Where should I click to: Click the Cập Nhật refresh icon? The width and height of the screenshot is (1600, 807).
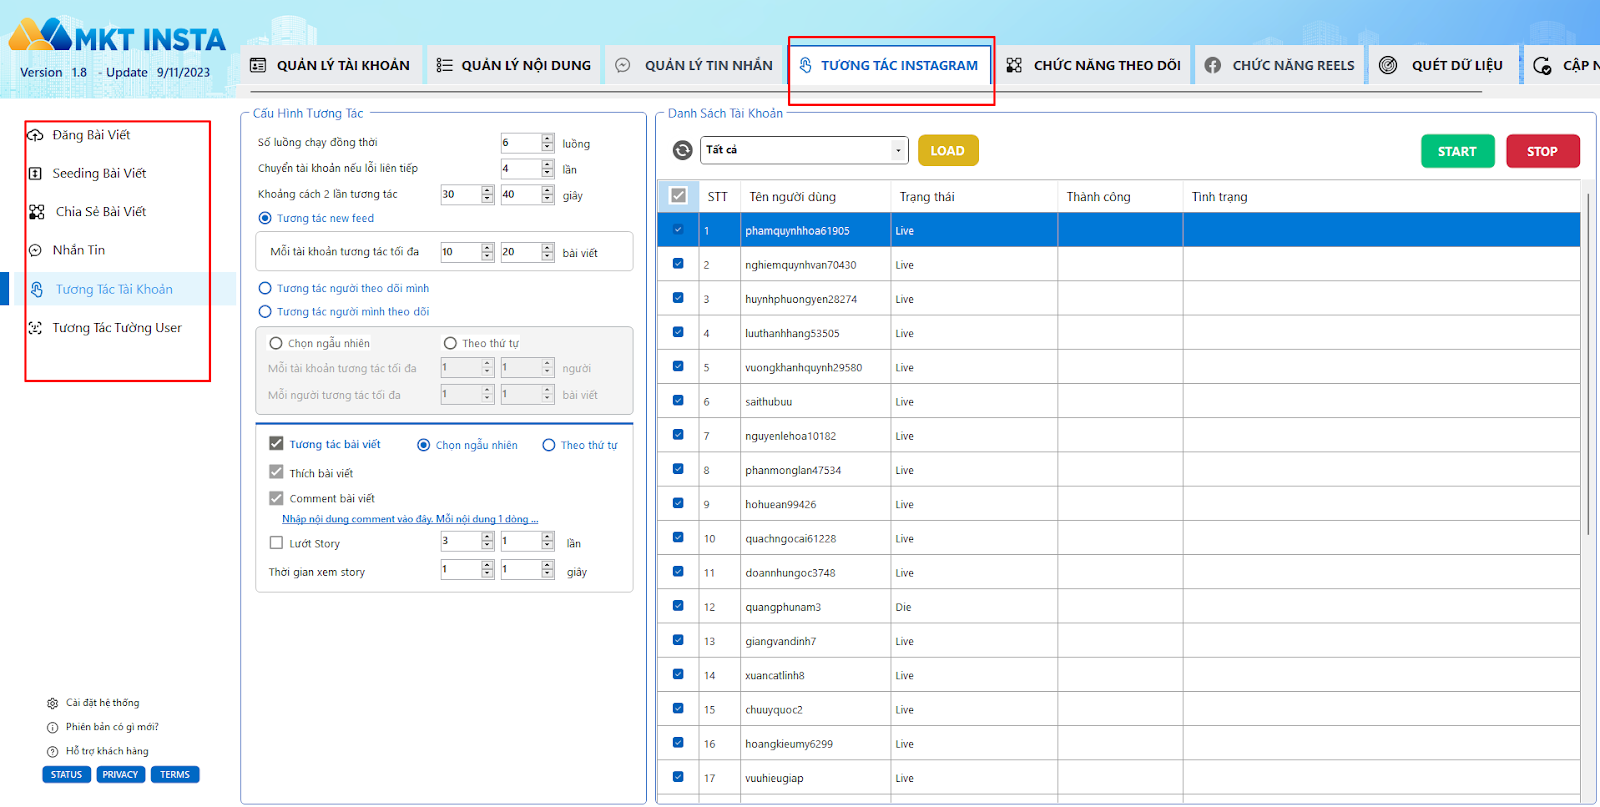[1542, 65]
